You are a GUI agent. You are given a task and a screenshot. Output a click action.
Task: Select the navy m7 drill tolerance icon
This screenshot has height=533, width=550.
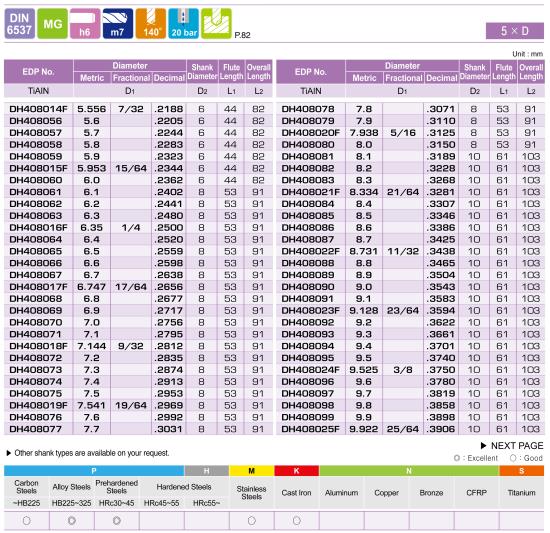(118, 24)
